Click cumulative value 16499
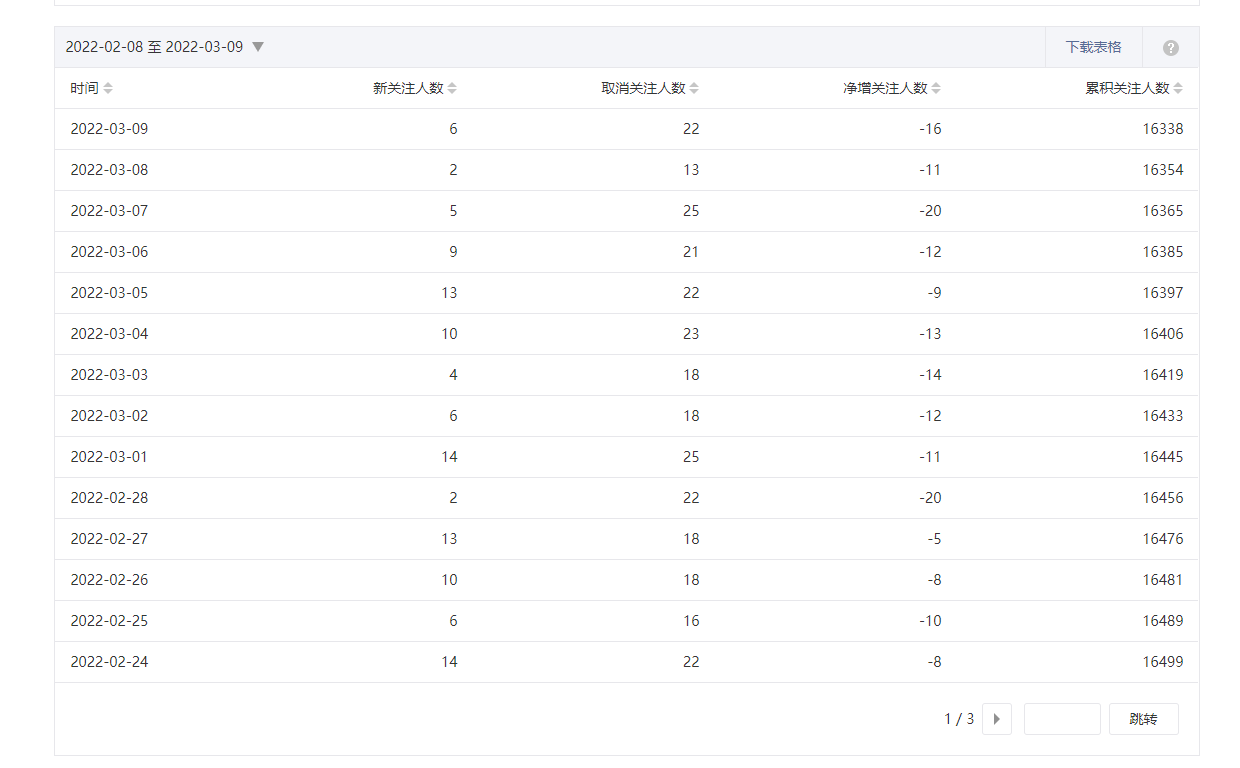This screenshot has width=1240, height=768. [1162, 662]
